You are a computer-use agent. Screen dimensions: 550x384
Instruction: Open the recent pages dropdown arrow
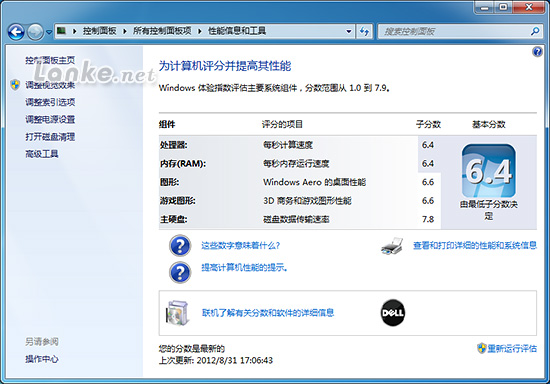point(49,32)
